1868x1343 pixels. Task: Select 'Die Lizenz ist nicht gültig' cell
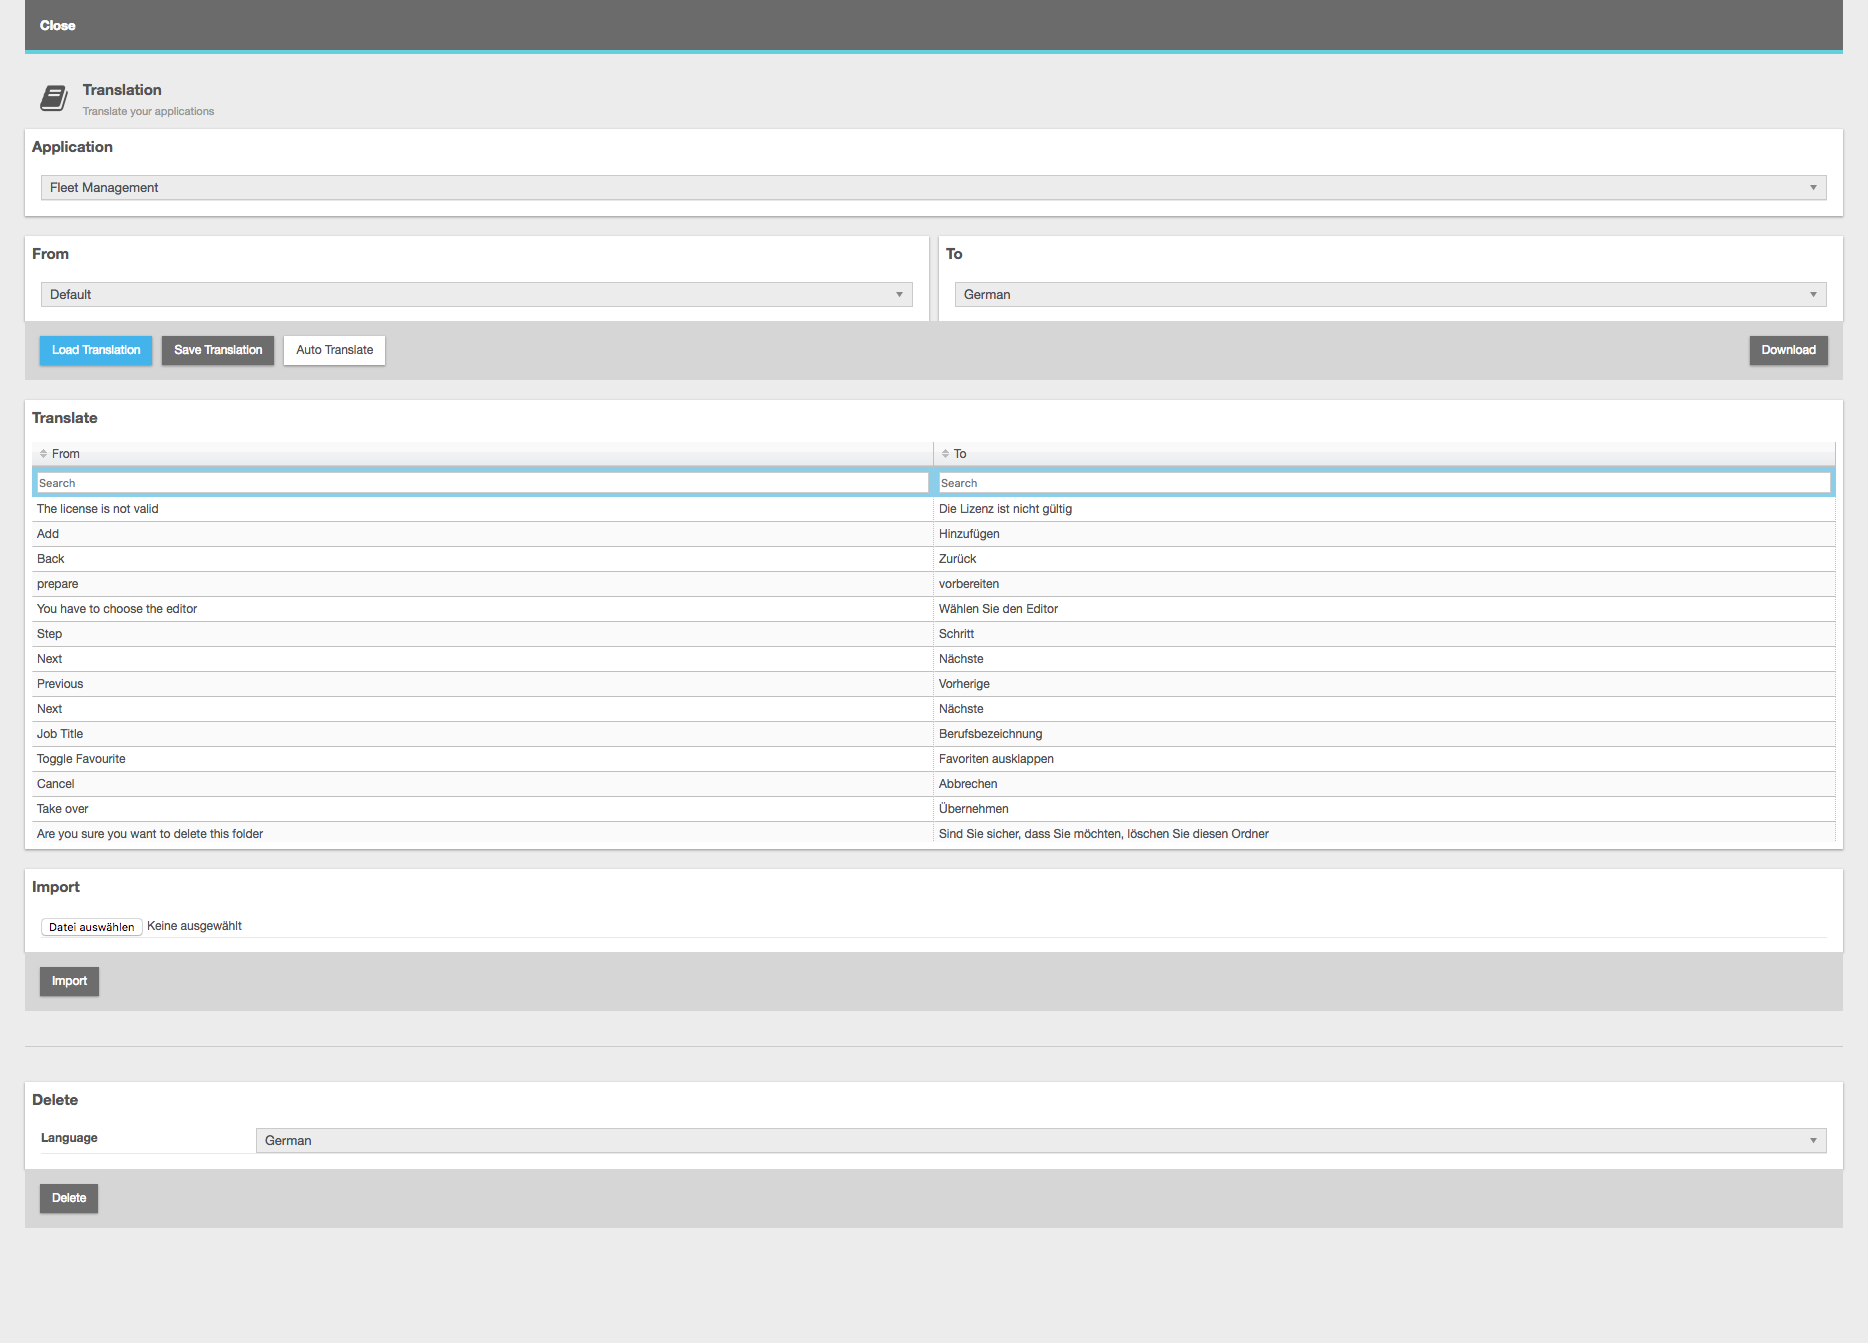1384,509
